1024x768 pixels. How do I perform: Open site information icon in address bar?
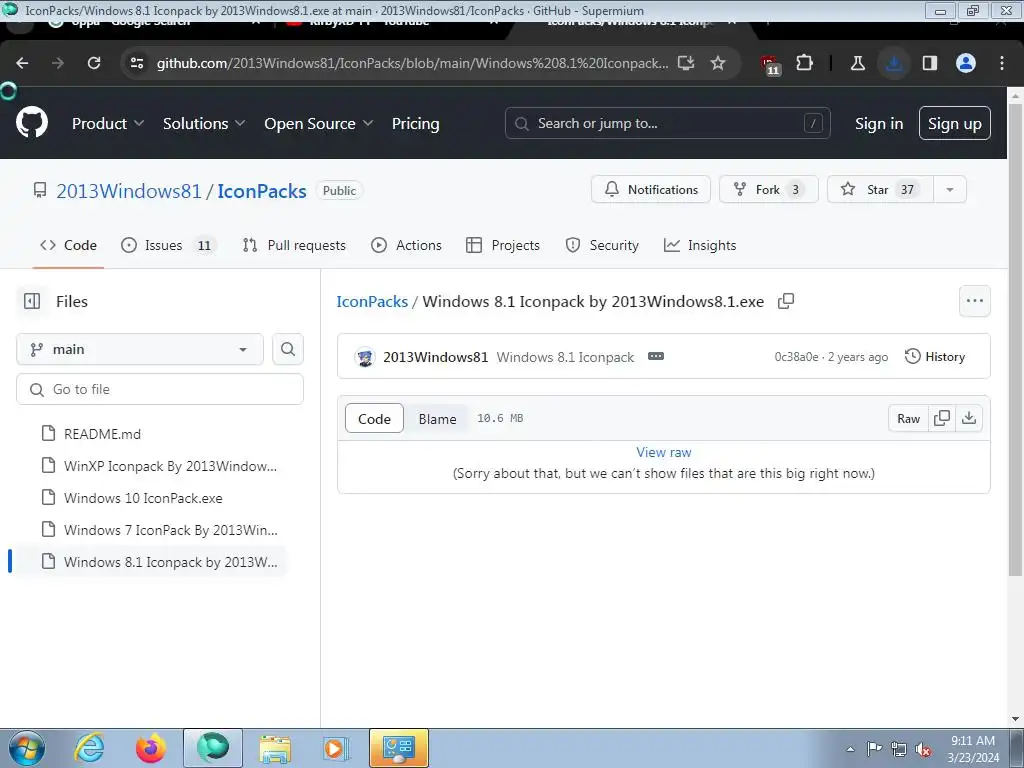tap(137, 63)
